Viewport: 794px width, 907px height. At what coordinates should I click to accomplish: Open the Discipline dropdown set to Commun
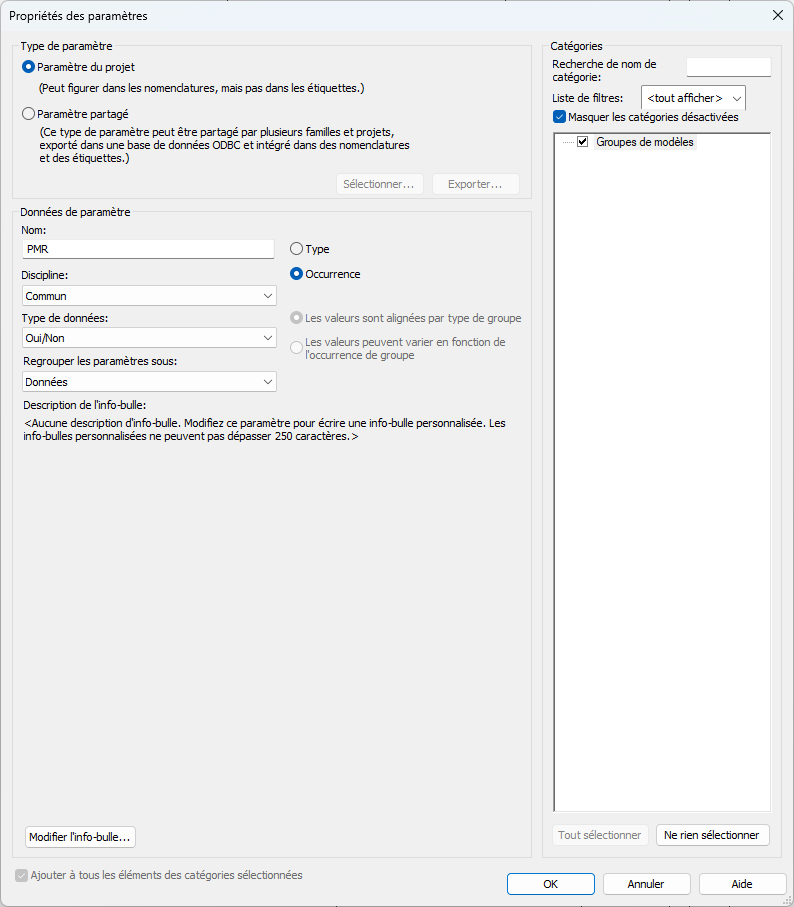(149, 296)
